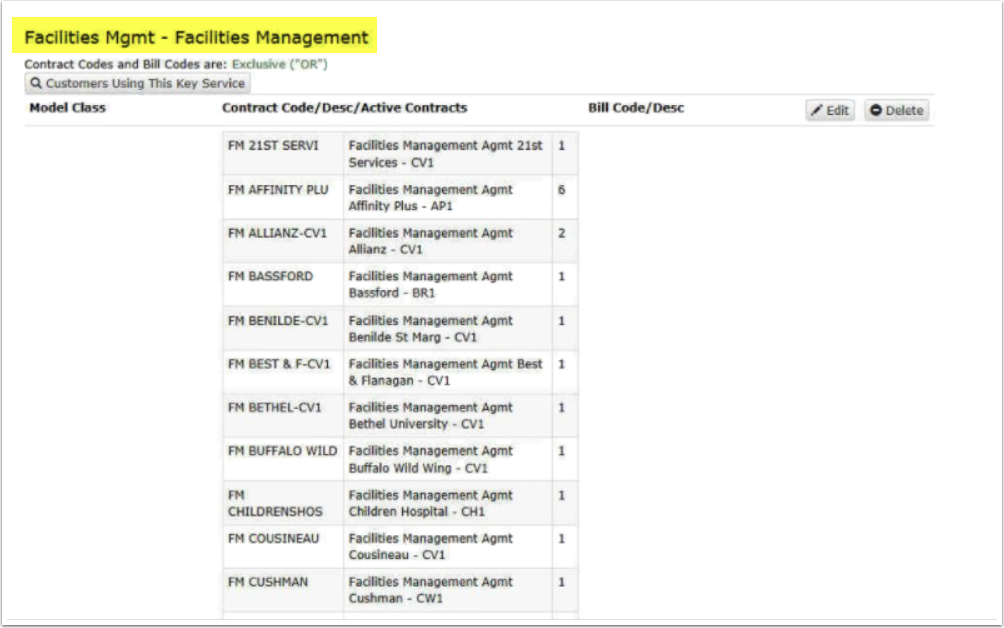1004x628 pixels.
Task: Click the Model Class column header
Action: pyautogui.click(x=67, y=108)
